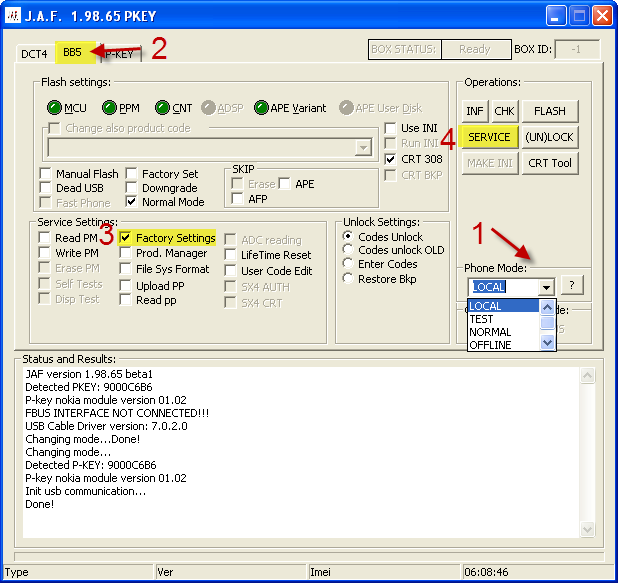
Task: Click the Imei status bar cell
Action: tap(383, 572)
